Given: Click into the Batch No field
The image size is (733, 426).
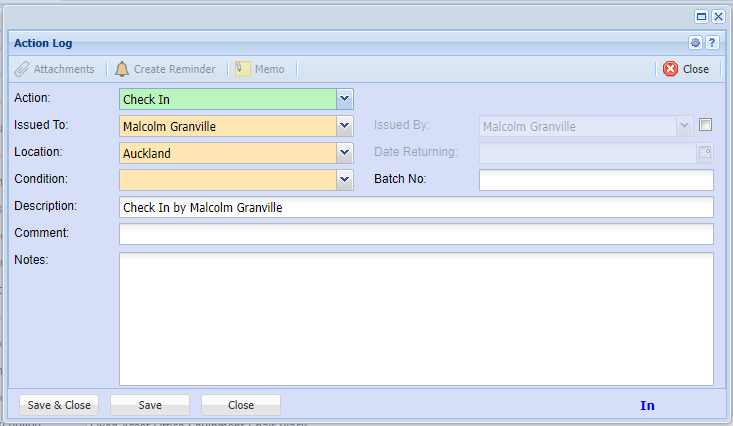Looking at the screenshot, I should [x=596, y=180].
